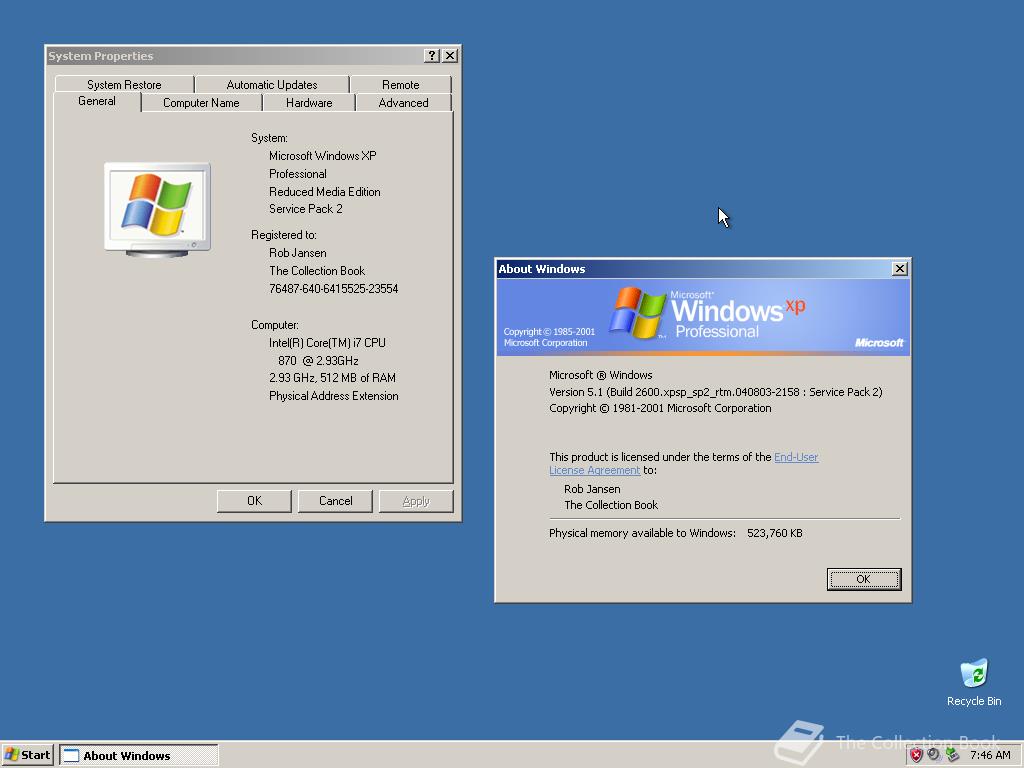
Task: Select the General tab
Action: [97, 101]
